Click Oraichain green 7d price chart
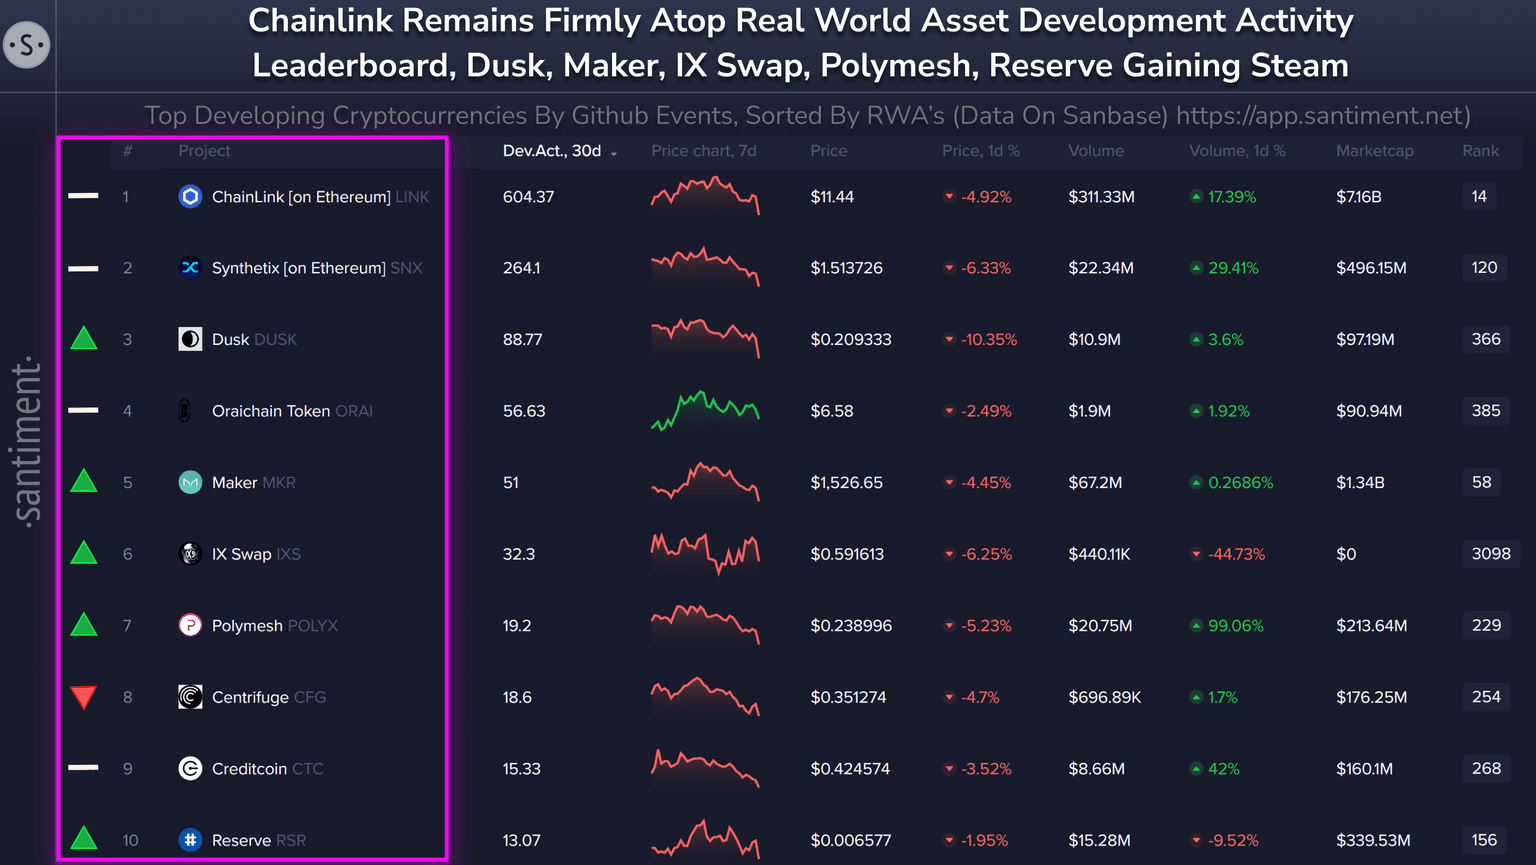This screenshot has width=1536, height=865. pyautogui.click(x=705, y=410)
